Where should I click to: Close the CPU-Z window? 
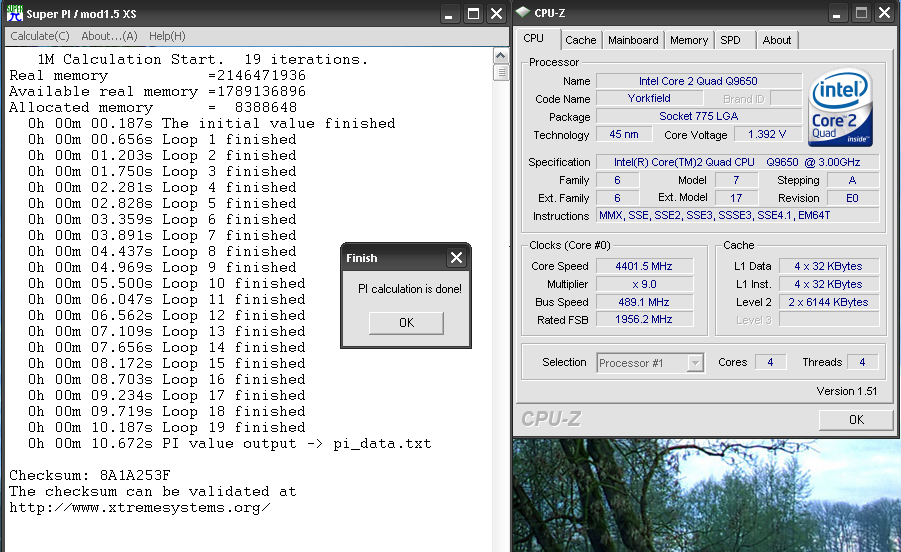pyautogui.click(x=885, y=13)
